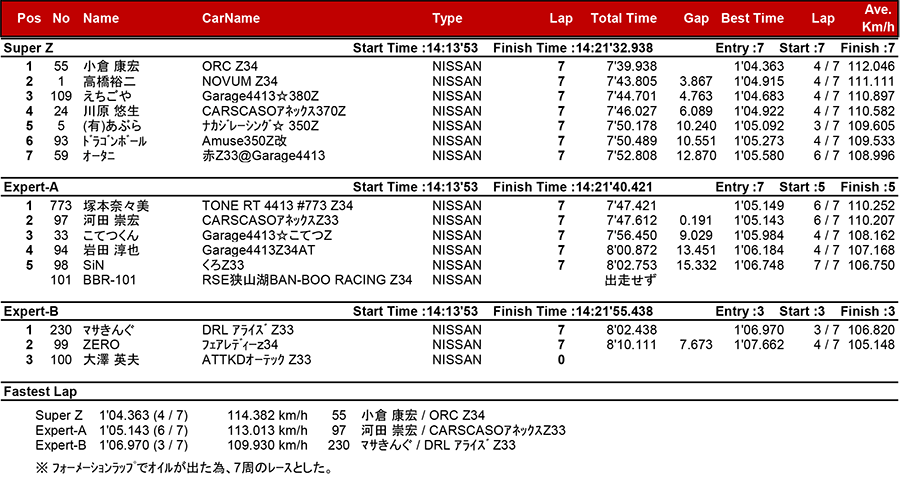
Task: Click fastest lap speed '113.013 km/h'
Action: tap(267, 430)
